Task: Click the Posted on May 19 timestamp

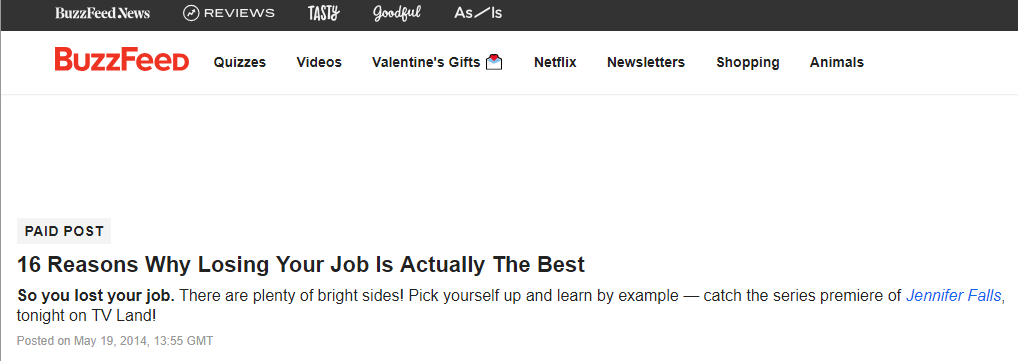Action: click(x=115, y=341)
